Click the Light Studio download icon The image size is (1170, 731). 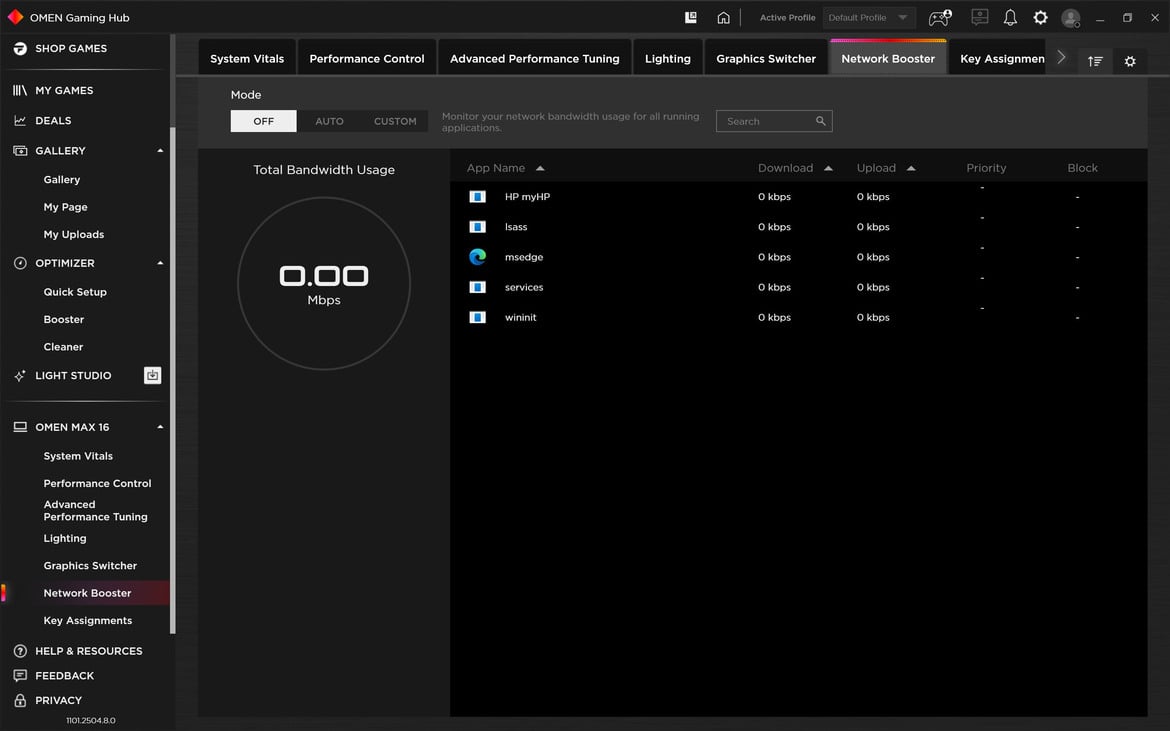tap(152, 375)
